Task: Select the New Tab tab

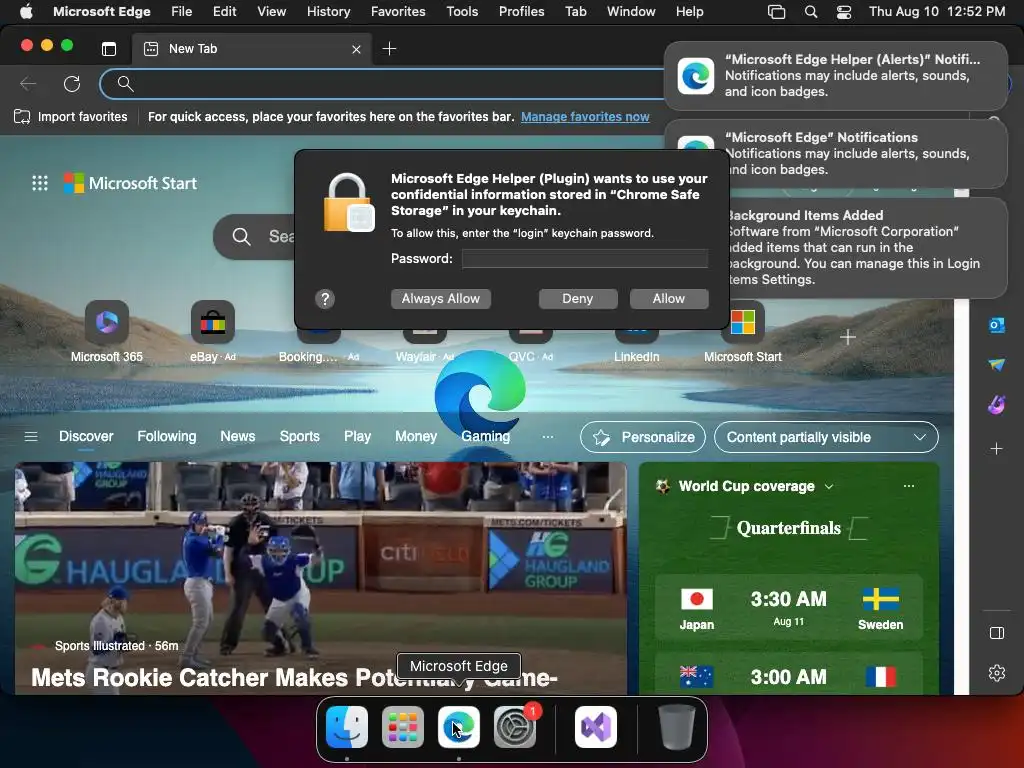Action: click(x=252, y=49)
